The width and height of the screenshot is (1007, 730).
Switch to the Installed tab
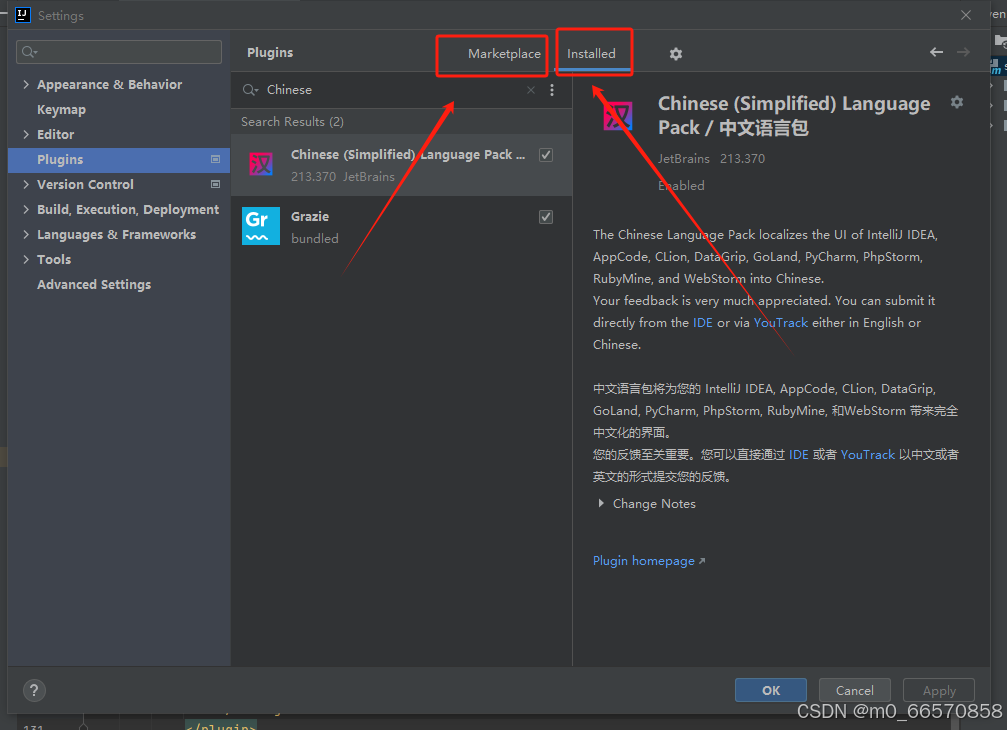coord(591,54)
